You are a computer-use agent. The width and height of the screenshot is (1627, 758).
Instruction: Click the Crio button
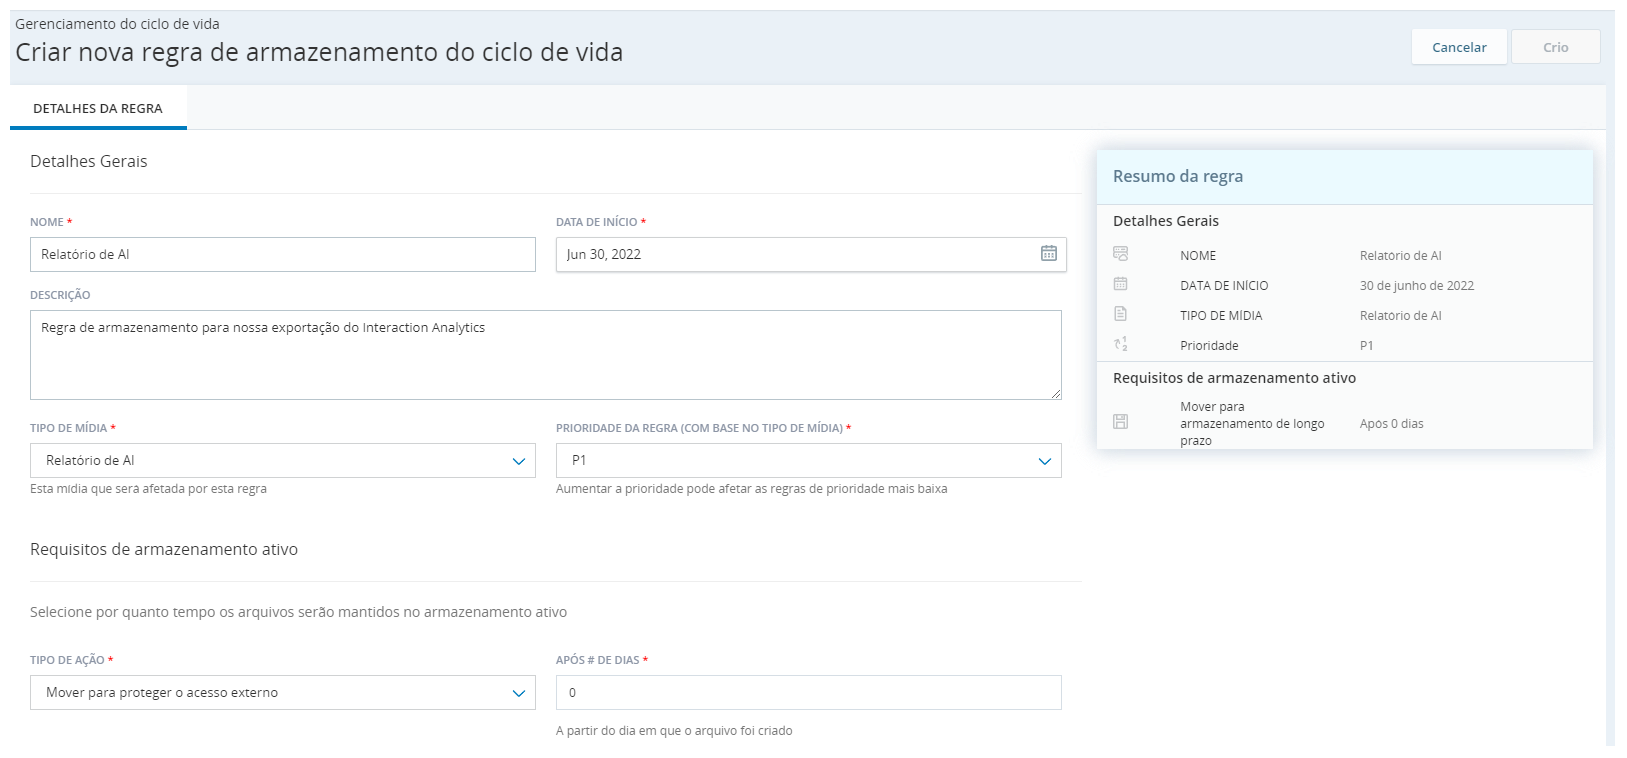pyautogui.click(x=1556, y=47)
